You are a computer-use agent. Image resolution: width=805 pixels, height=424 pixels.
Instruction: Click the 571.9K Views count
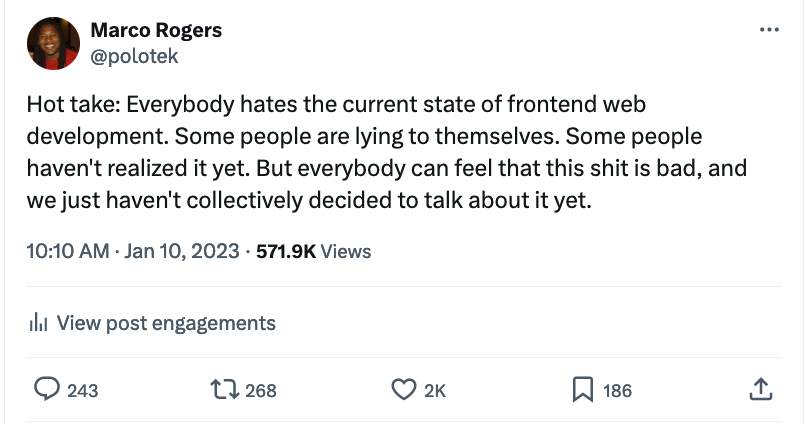pos(286,251)
